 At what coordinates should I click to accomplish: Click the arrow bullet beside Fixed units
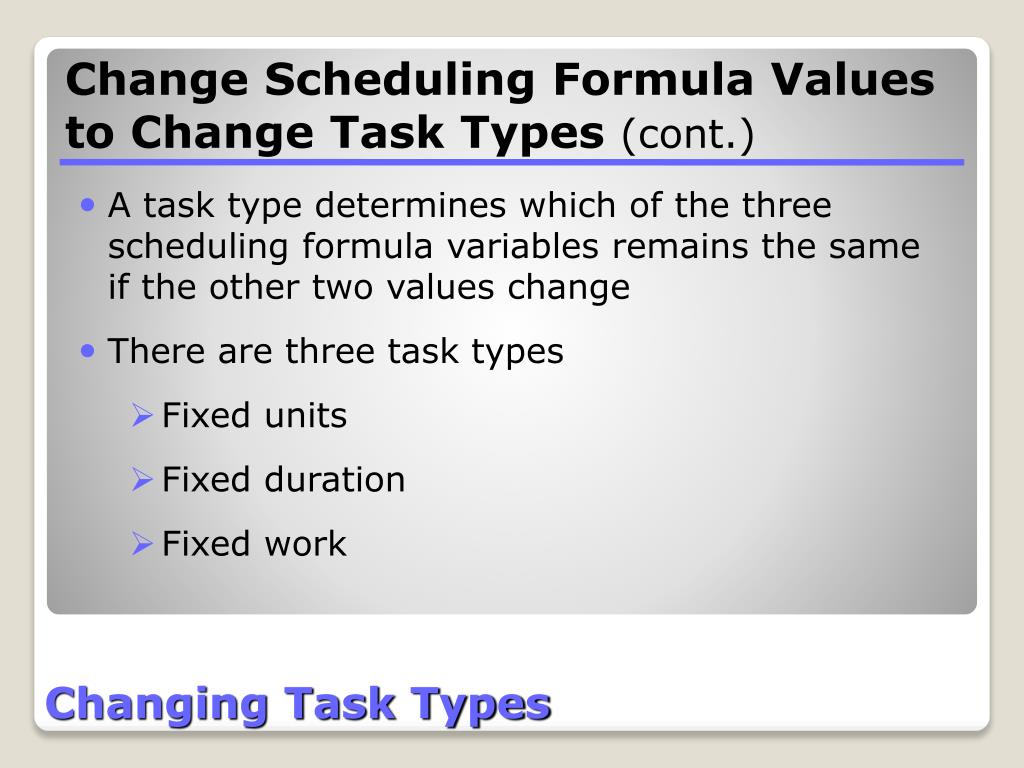tap(142, 415)
